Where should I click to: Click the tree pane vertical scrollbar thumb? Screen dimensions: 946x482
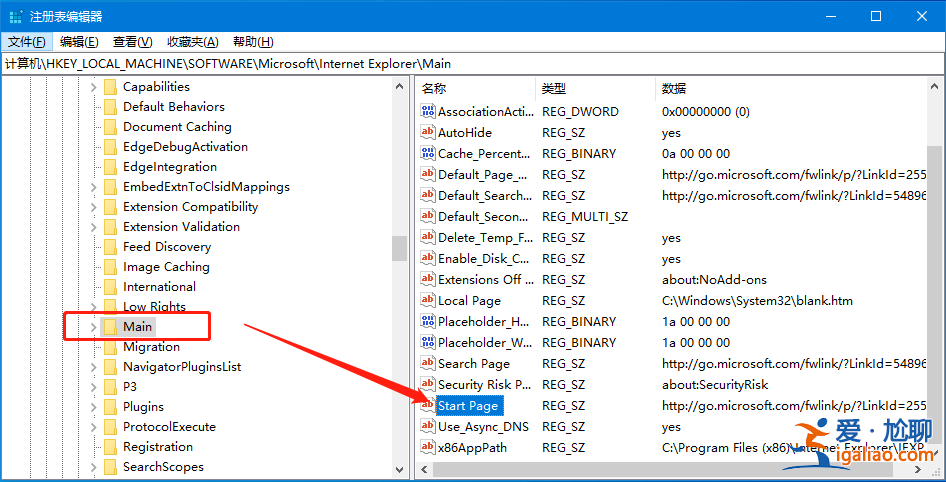[399, 247]
